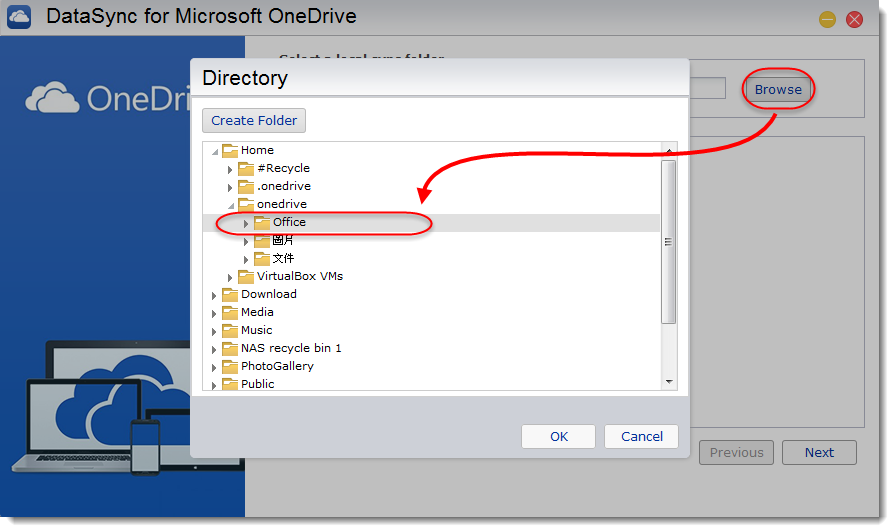894x532 pixels.
Task: Expand the VirtualBox VMs folder node
Action: pyautogui.click(x=230, y=278)
